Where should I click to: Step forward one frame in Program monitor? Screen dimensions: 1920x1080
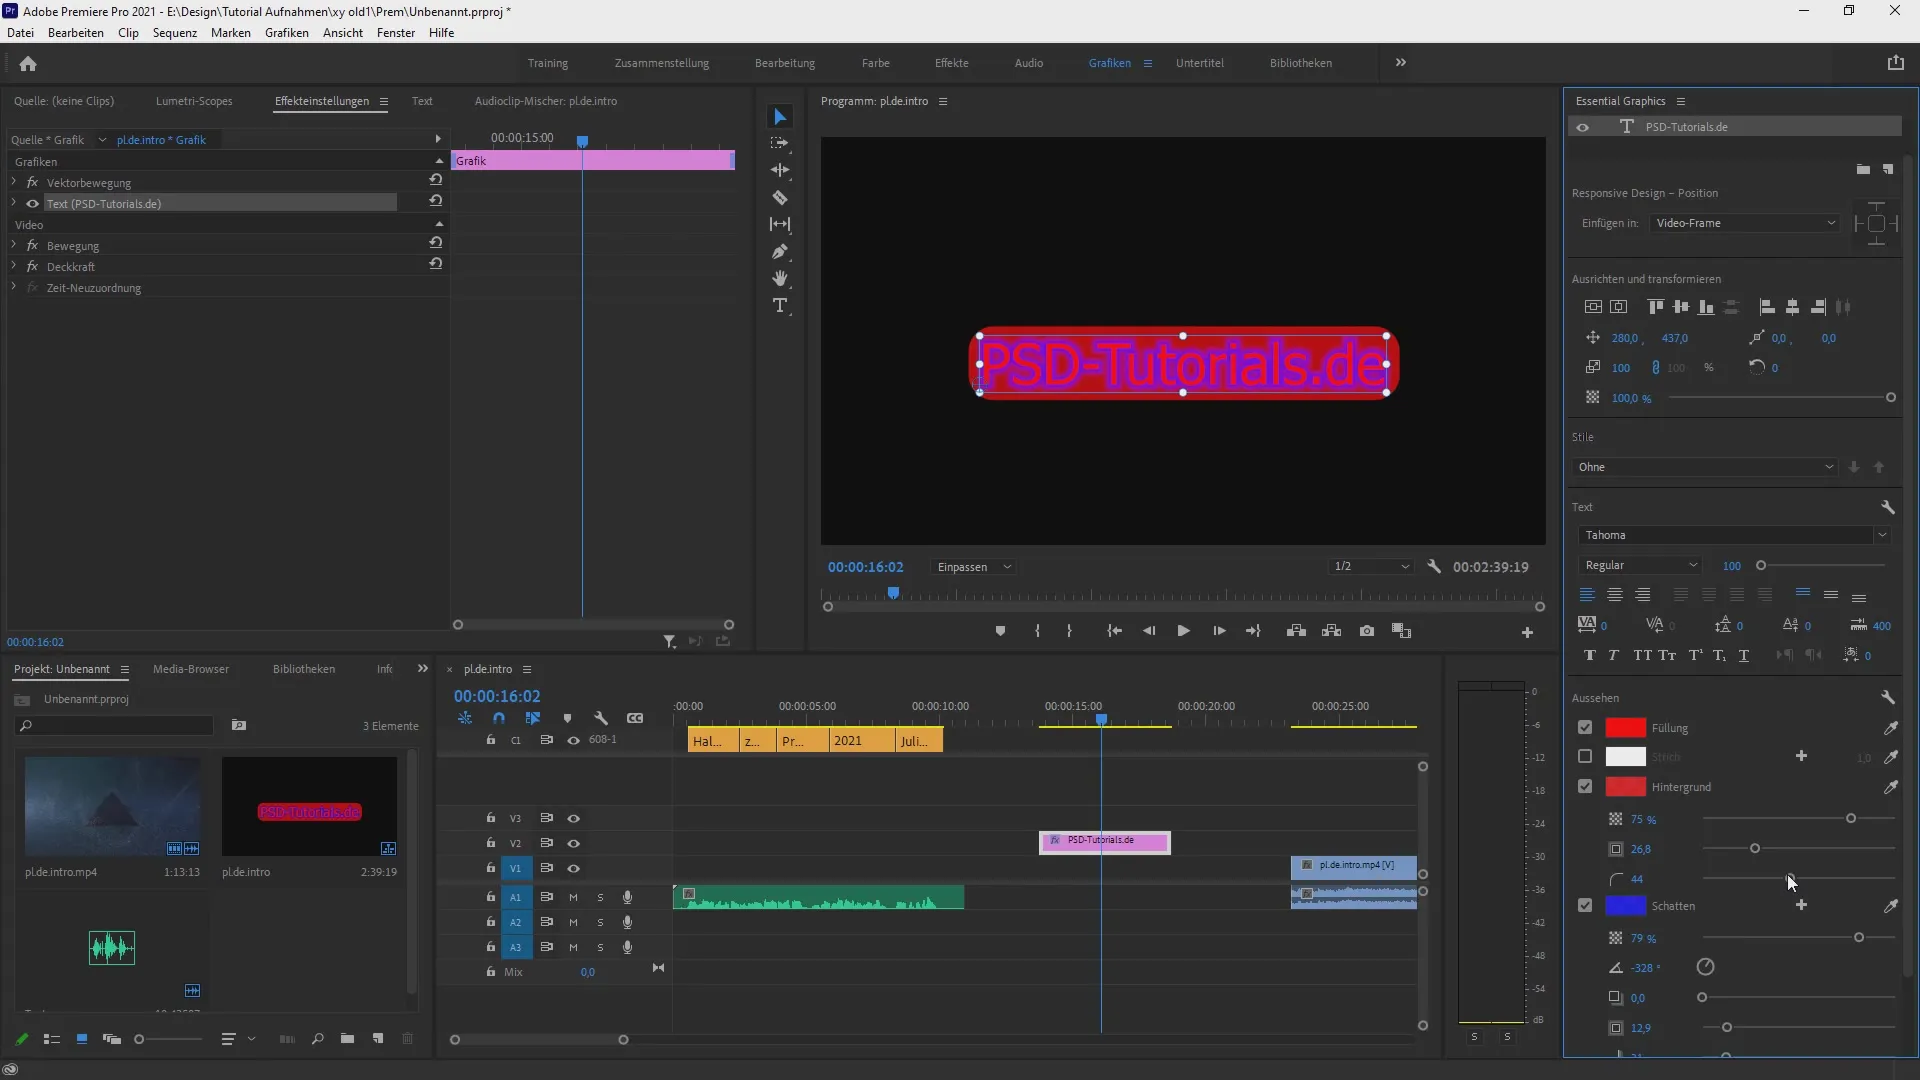pos(1219,631)
